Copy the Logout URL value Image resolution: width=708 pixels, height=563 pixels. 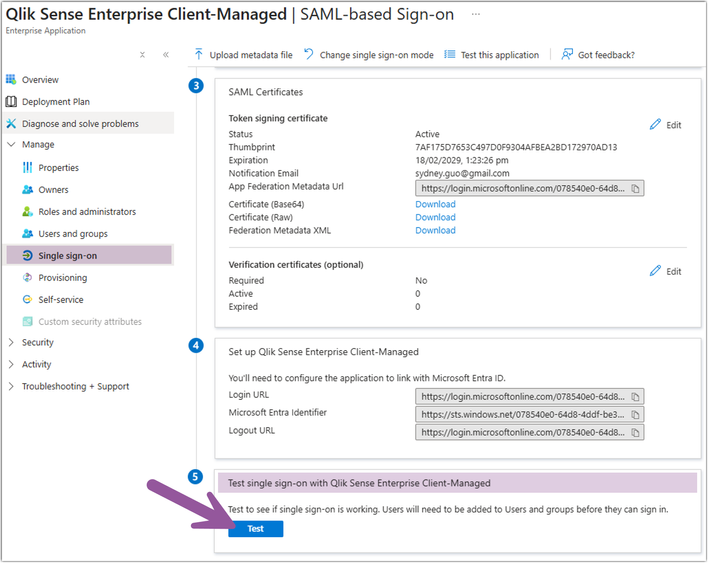click(636, 433)
